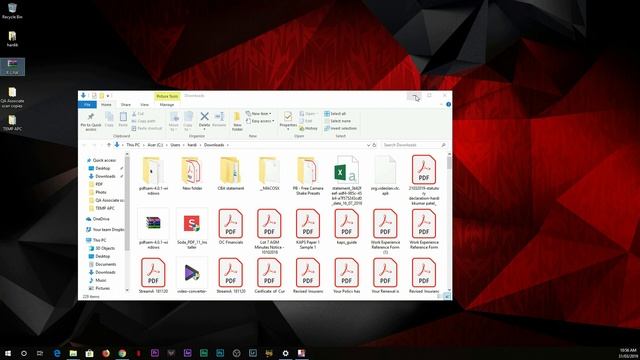This screenshot has width=640, height=360.
Task: Click Invert selection in the ribbon
Action: (341, 128)
